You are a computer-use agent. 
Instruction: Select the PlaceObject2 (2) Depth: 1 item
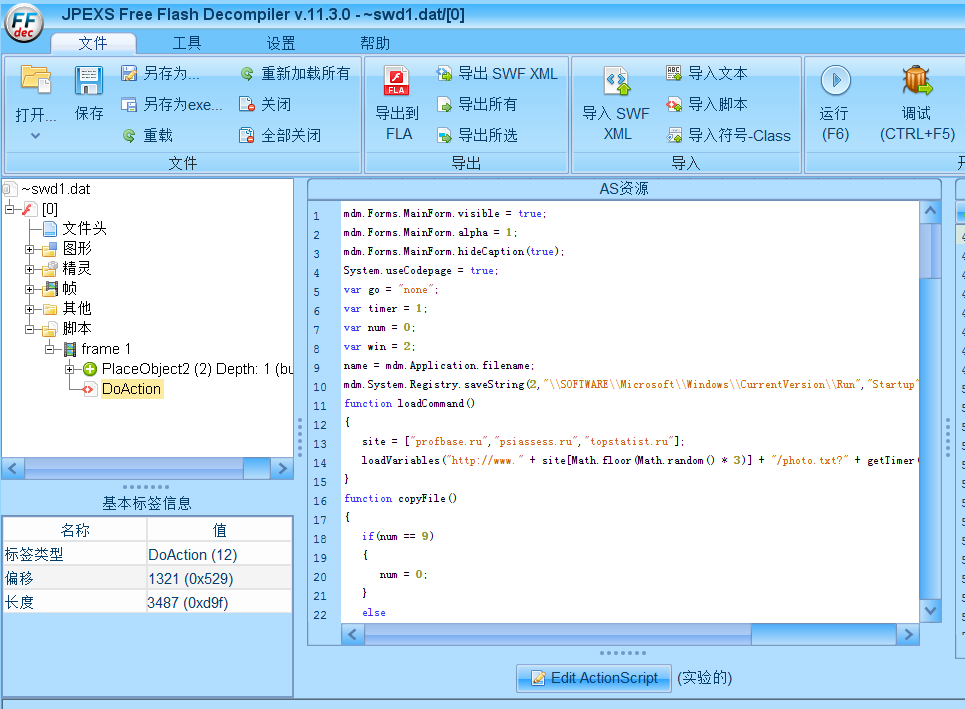click(197, 369)
